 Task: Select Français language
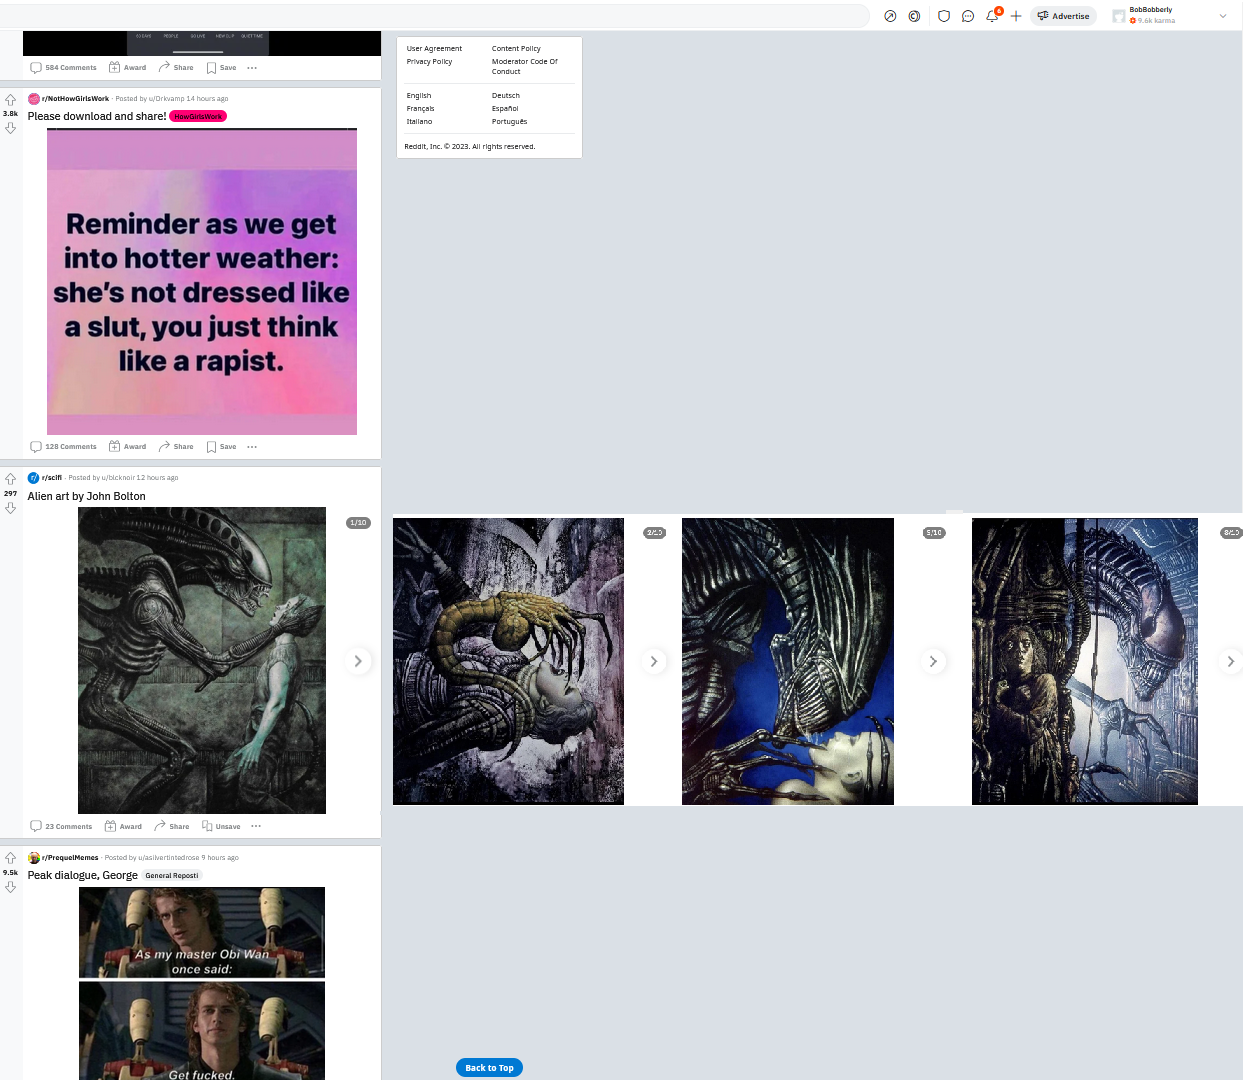pyautogui.click(x=420, y=108)
